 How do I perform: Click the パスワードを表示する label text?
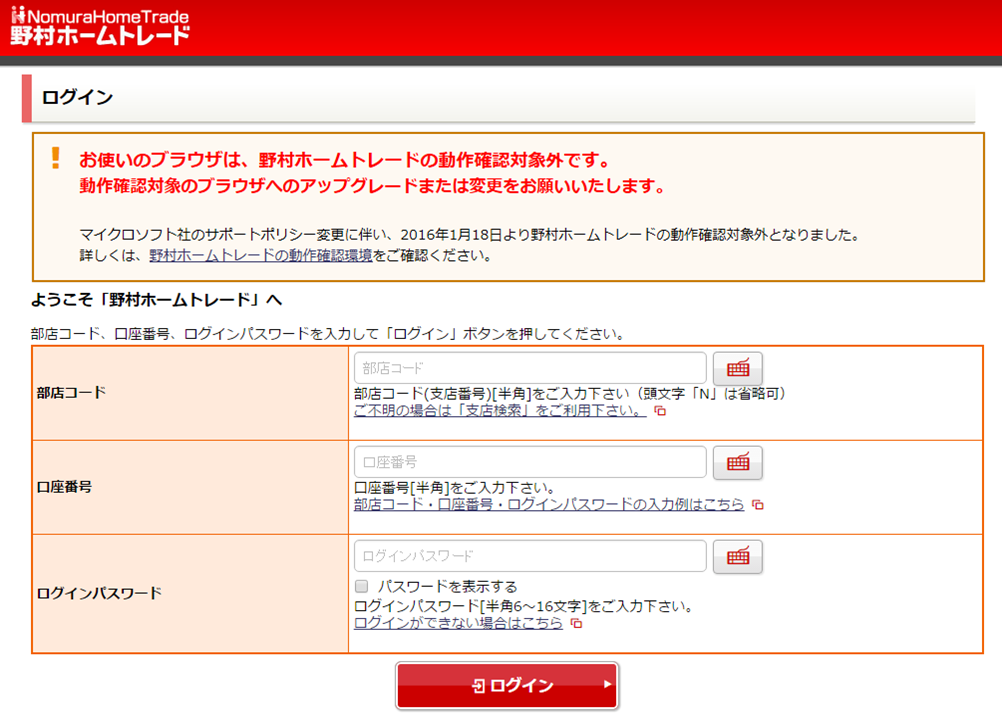point(447,586)
